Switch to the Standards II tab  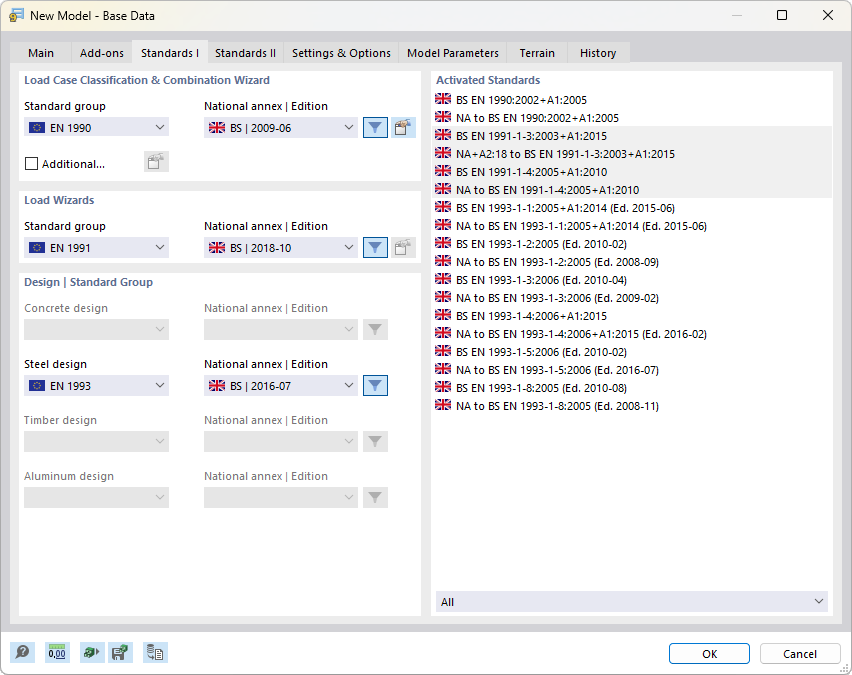tap(245, 53)
